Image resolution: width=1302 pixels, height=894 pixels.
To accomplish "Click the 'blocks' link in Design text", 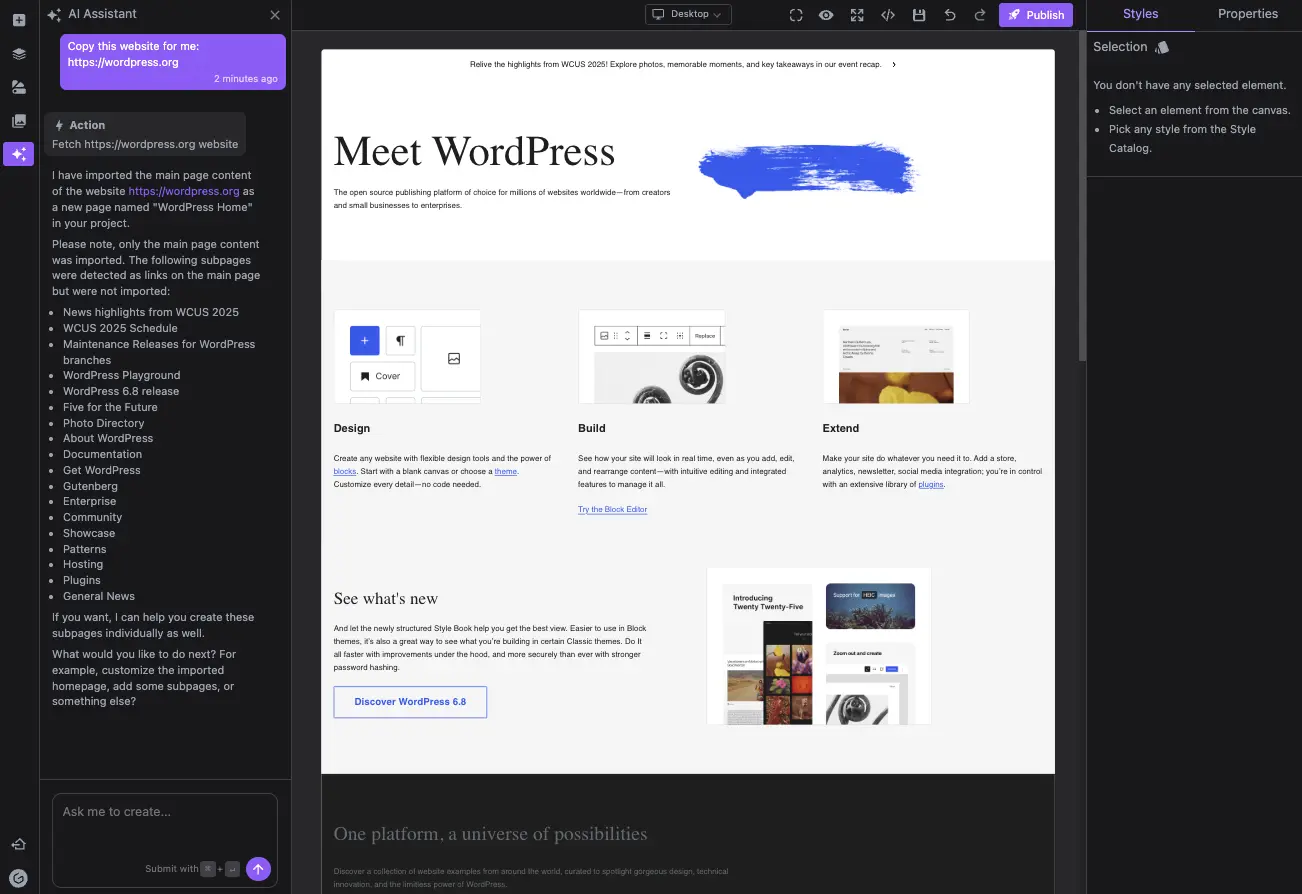I will (x=345, y=471).
